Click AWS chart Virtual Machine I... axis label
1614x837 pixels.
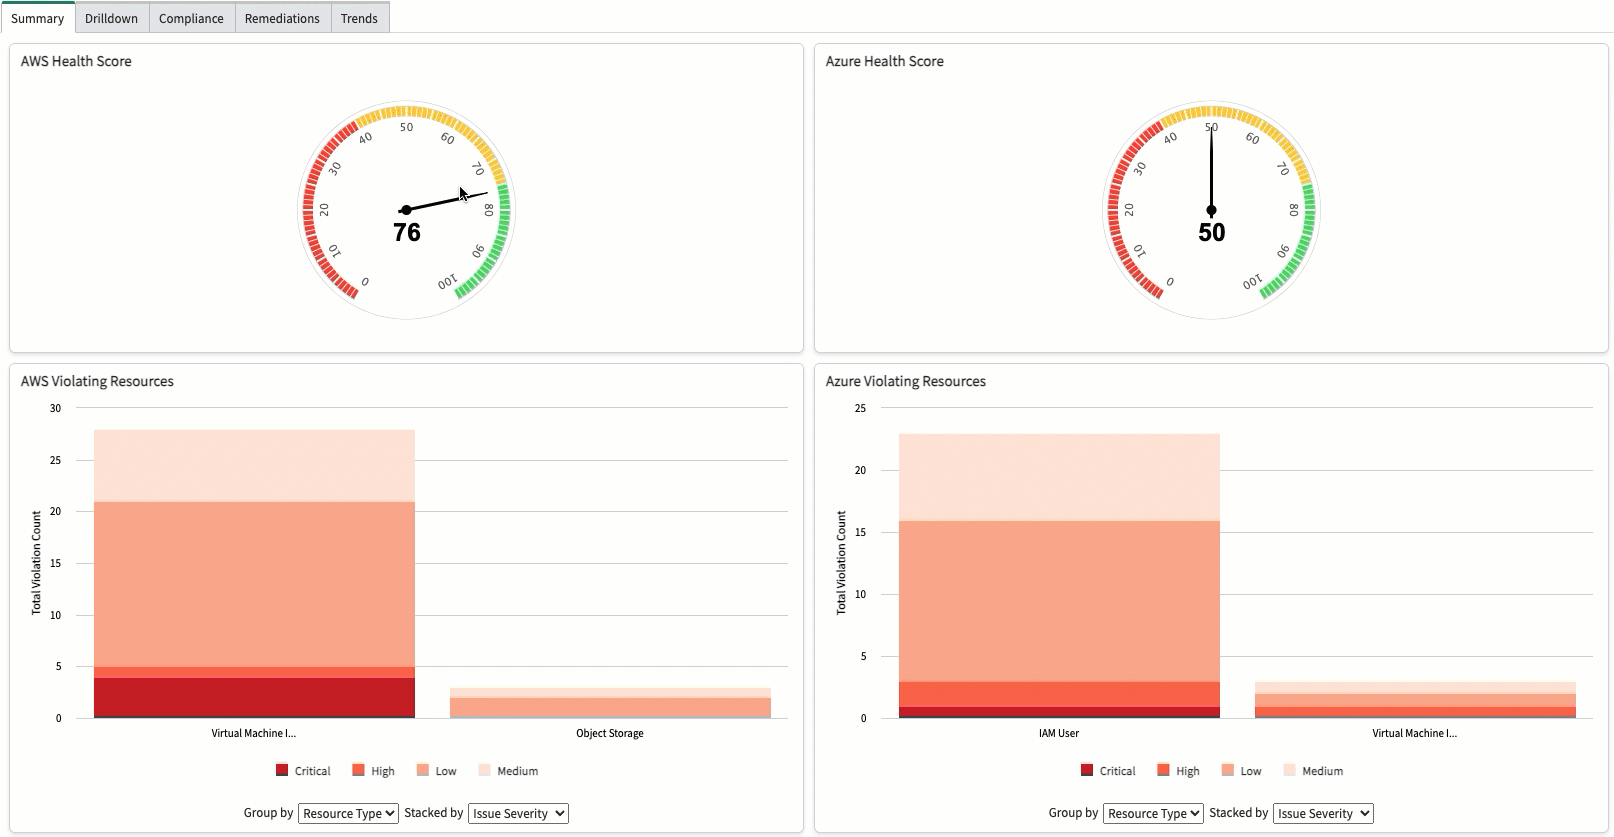[254, 733]
